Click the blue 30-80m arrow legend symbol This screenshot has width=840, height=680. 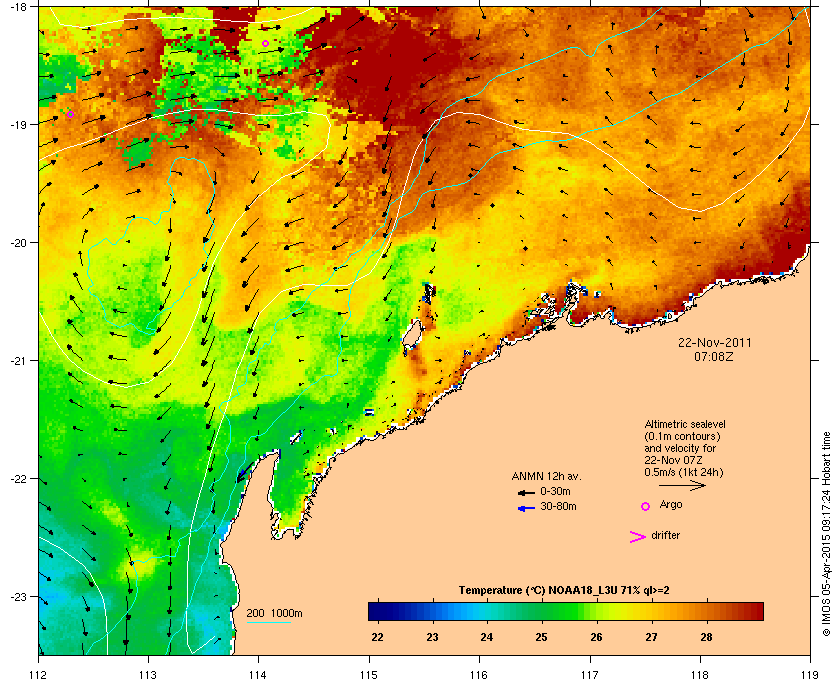click(527, 508)
